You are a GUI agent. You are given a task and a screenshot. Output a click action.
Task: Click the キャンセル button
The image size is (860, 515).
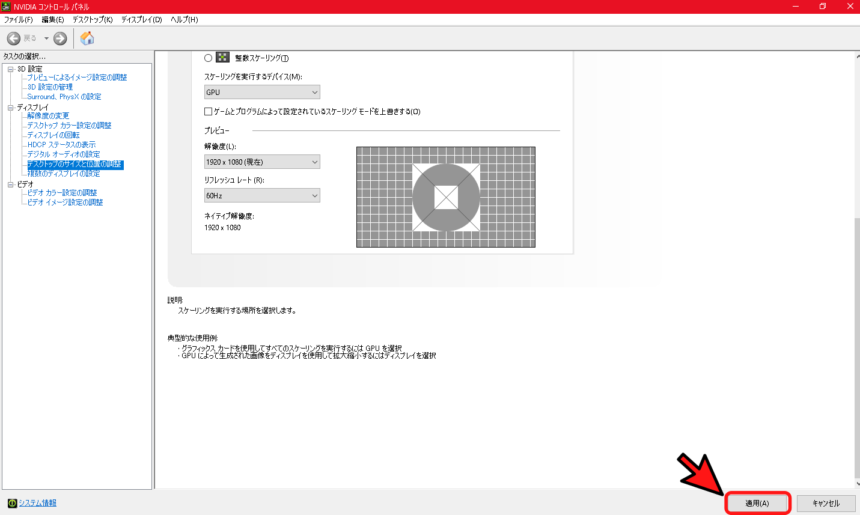[x=826, y=503]
